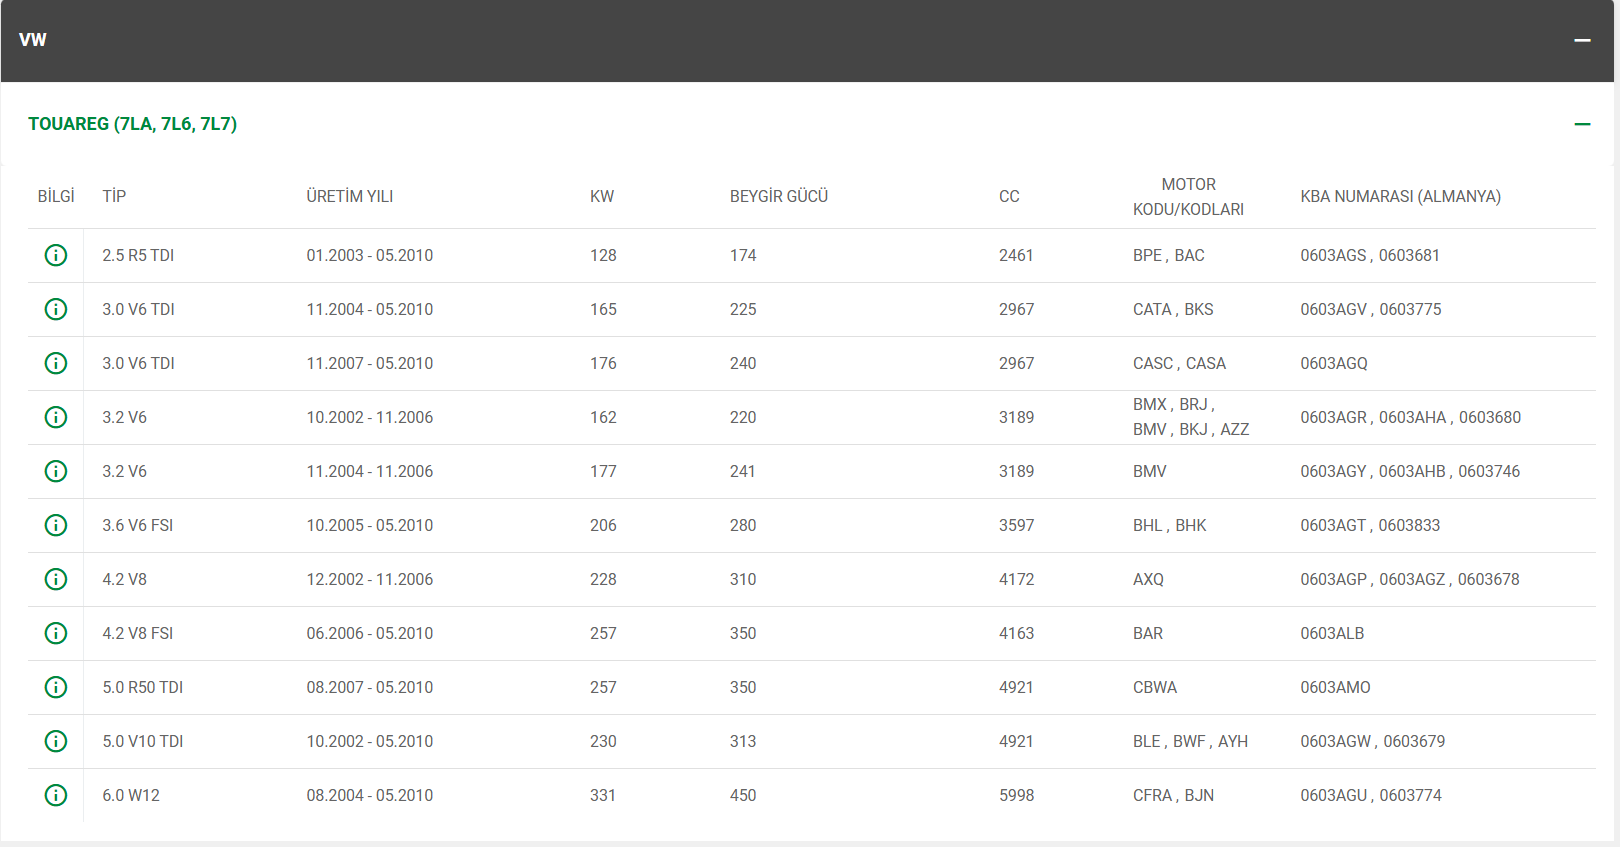Click the BEYGİR GÜCÜ column header
1620x847 pixels.
778,196
